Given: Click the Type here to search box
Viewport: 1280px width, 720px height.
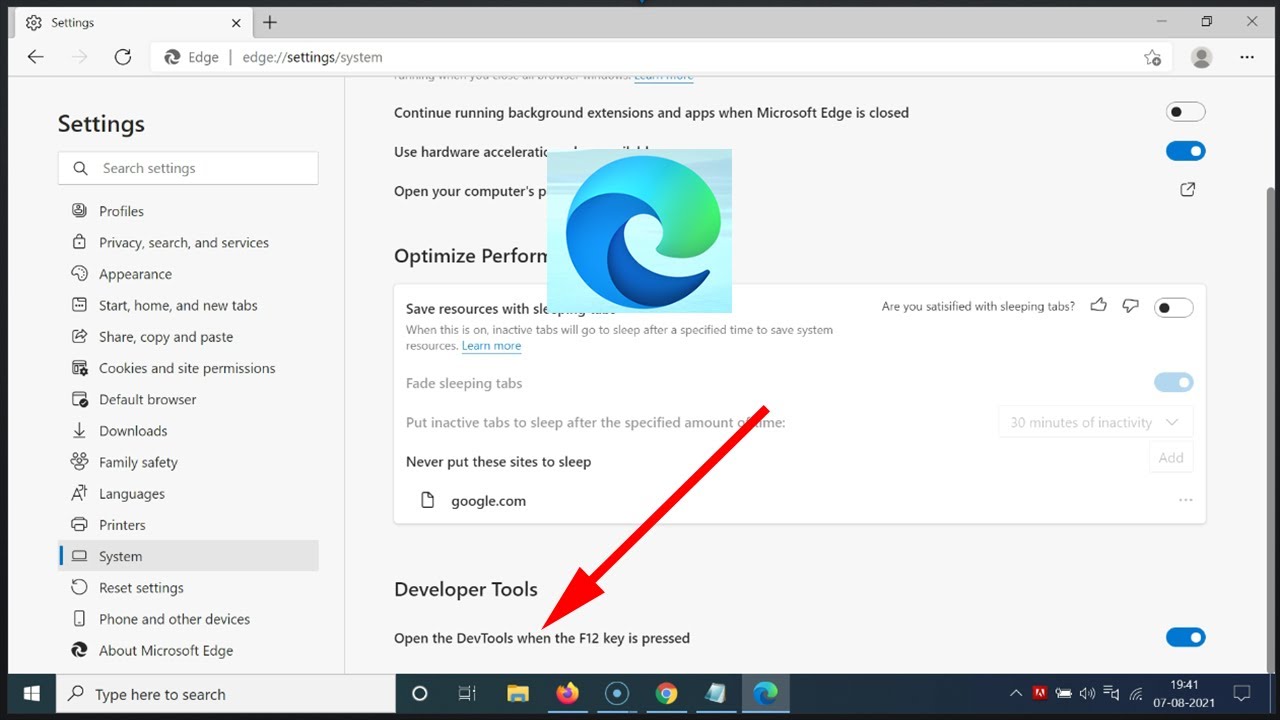Looking at the screenshot, I should 226,693.
